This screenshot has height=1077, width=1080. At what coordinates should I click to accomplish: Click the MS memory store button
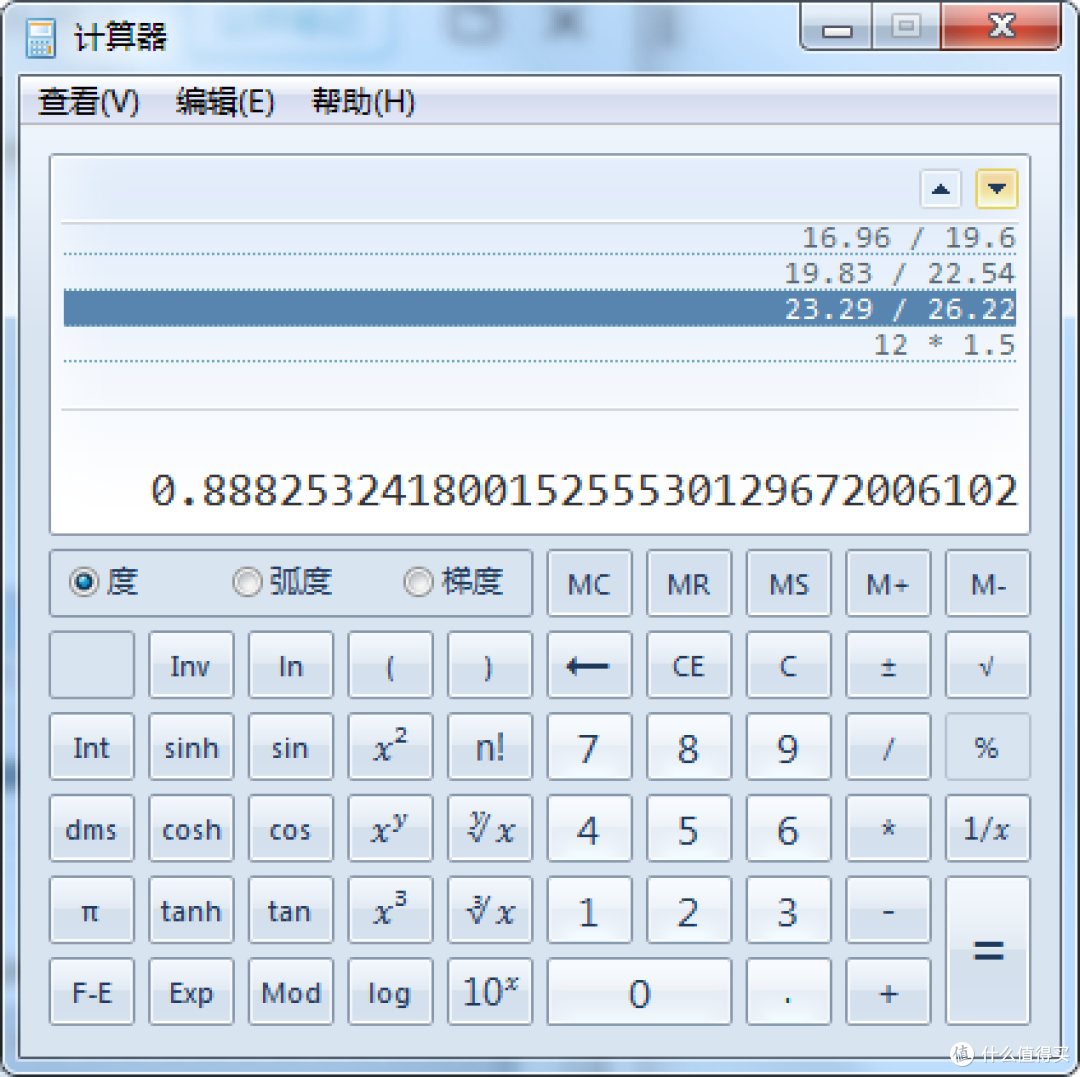(x=788, y=583)
